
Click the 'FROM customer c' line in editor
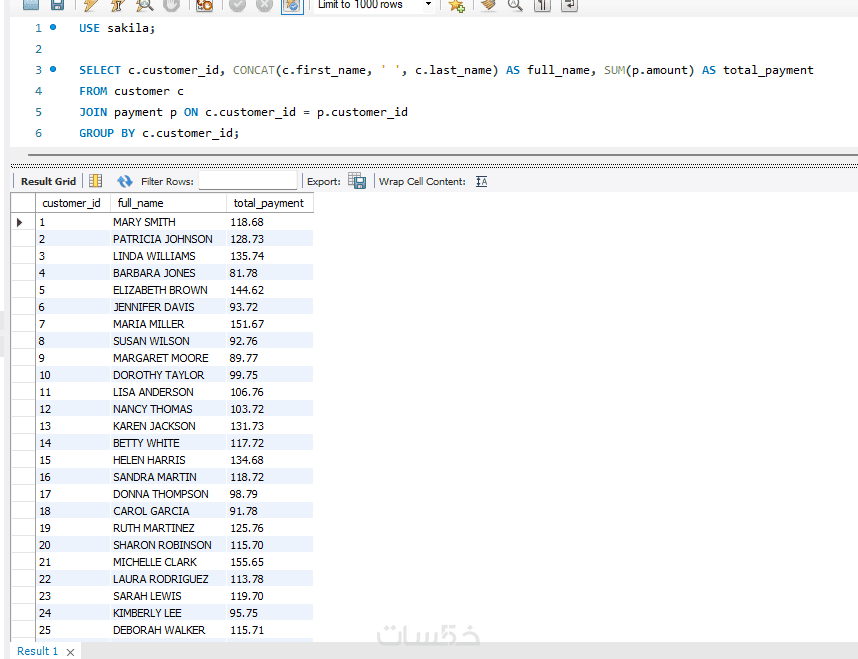131,91
